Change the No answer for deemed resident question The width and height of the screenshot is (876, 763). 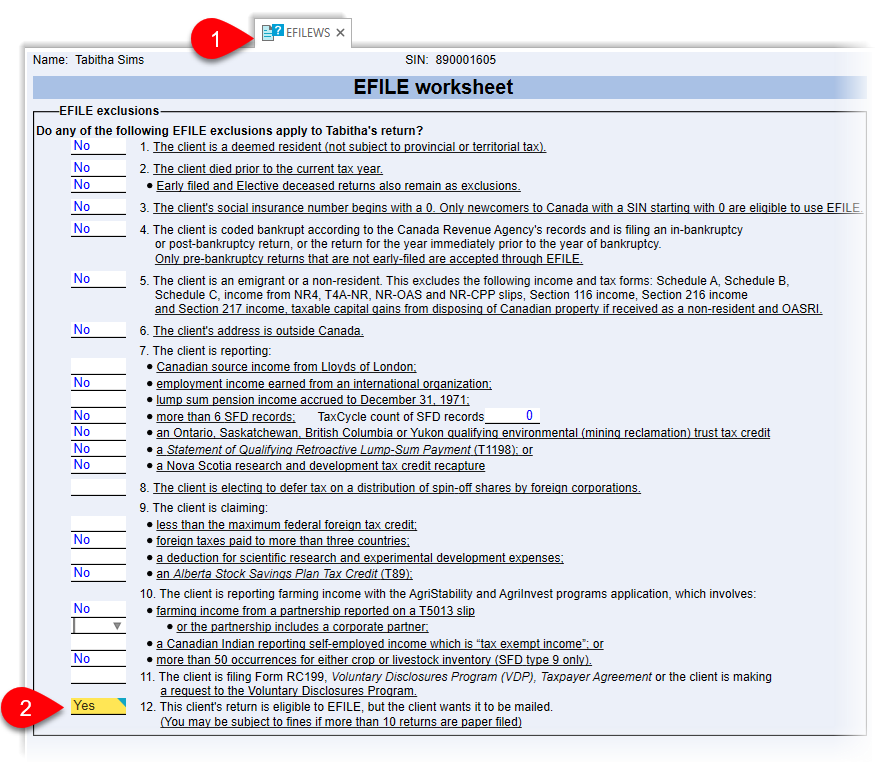[x=97, y=146]
